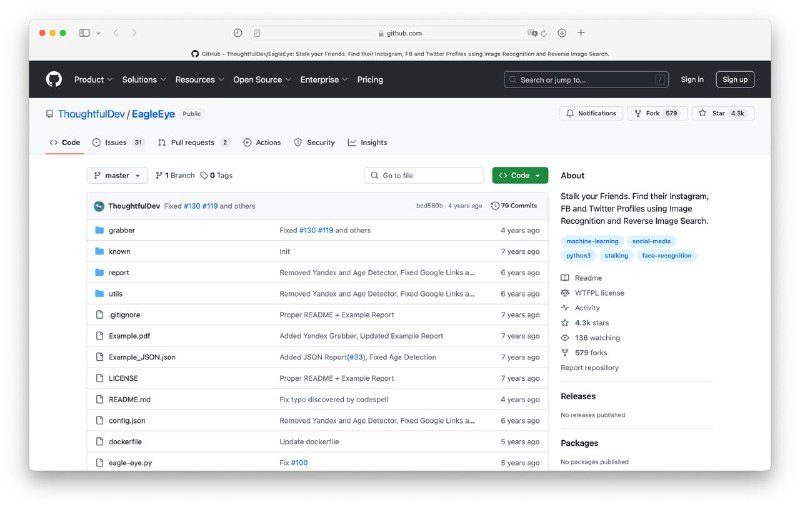
Task: Open the known folder
Action: tap(119, 251)
